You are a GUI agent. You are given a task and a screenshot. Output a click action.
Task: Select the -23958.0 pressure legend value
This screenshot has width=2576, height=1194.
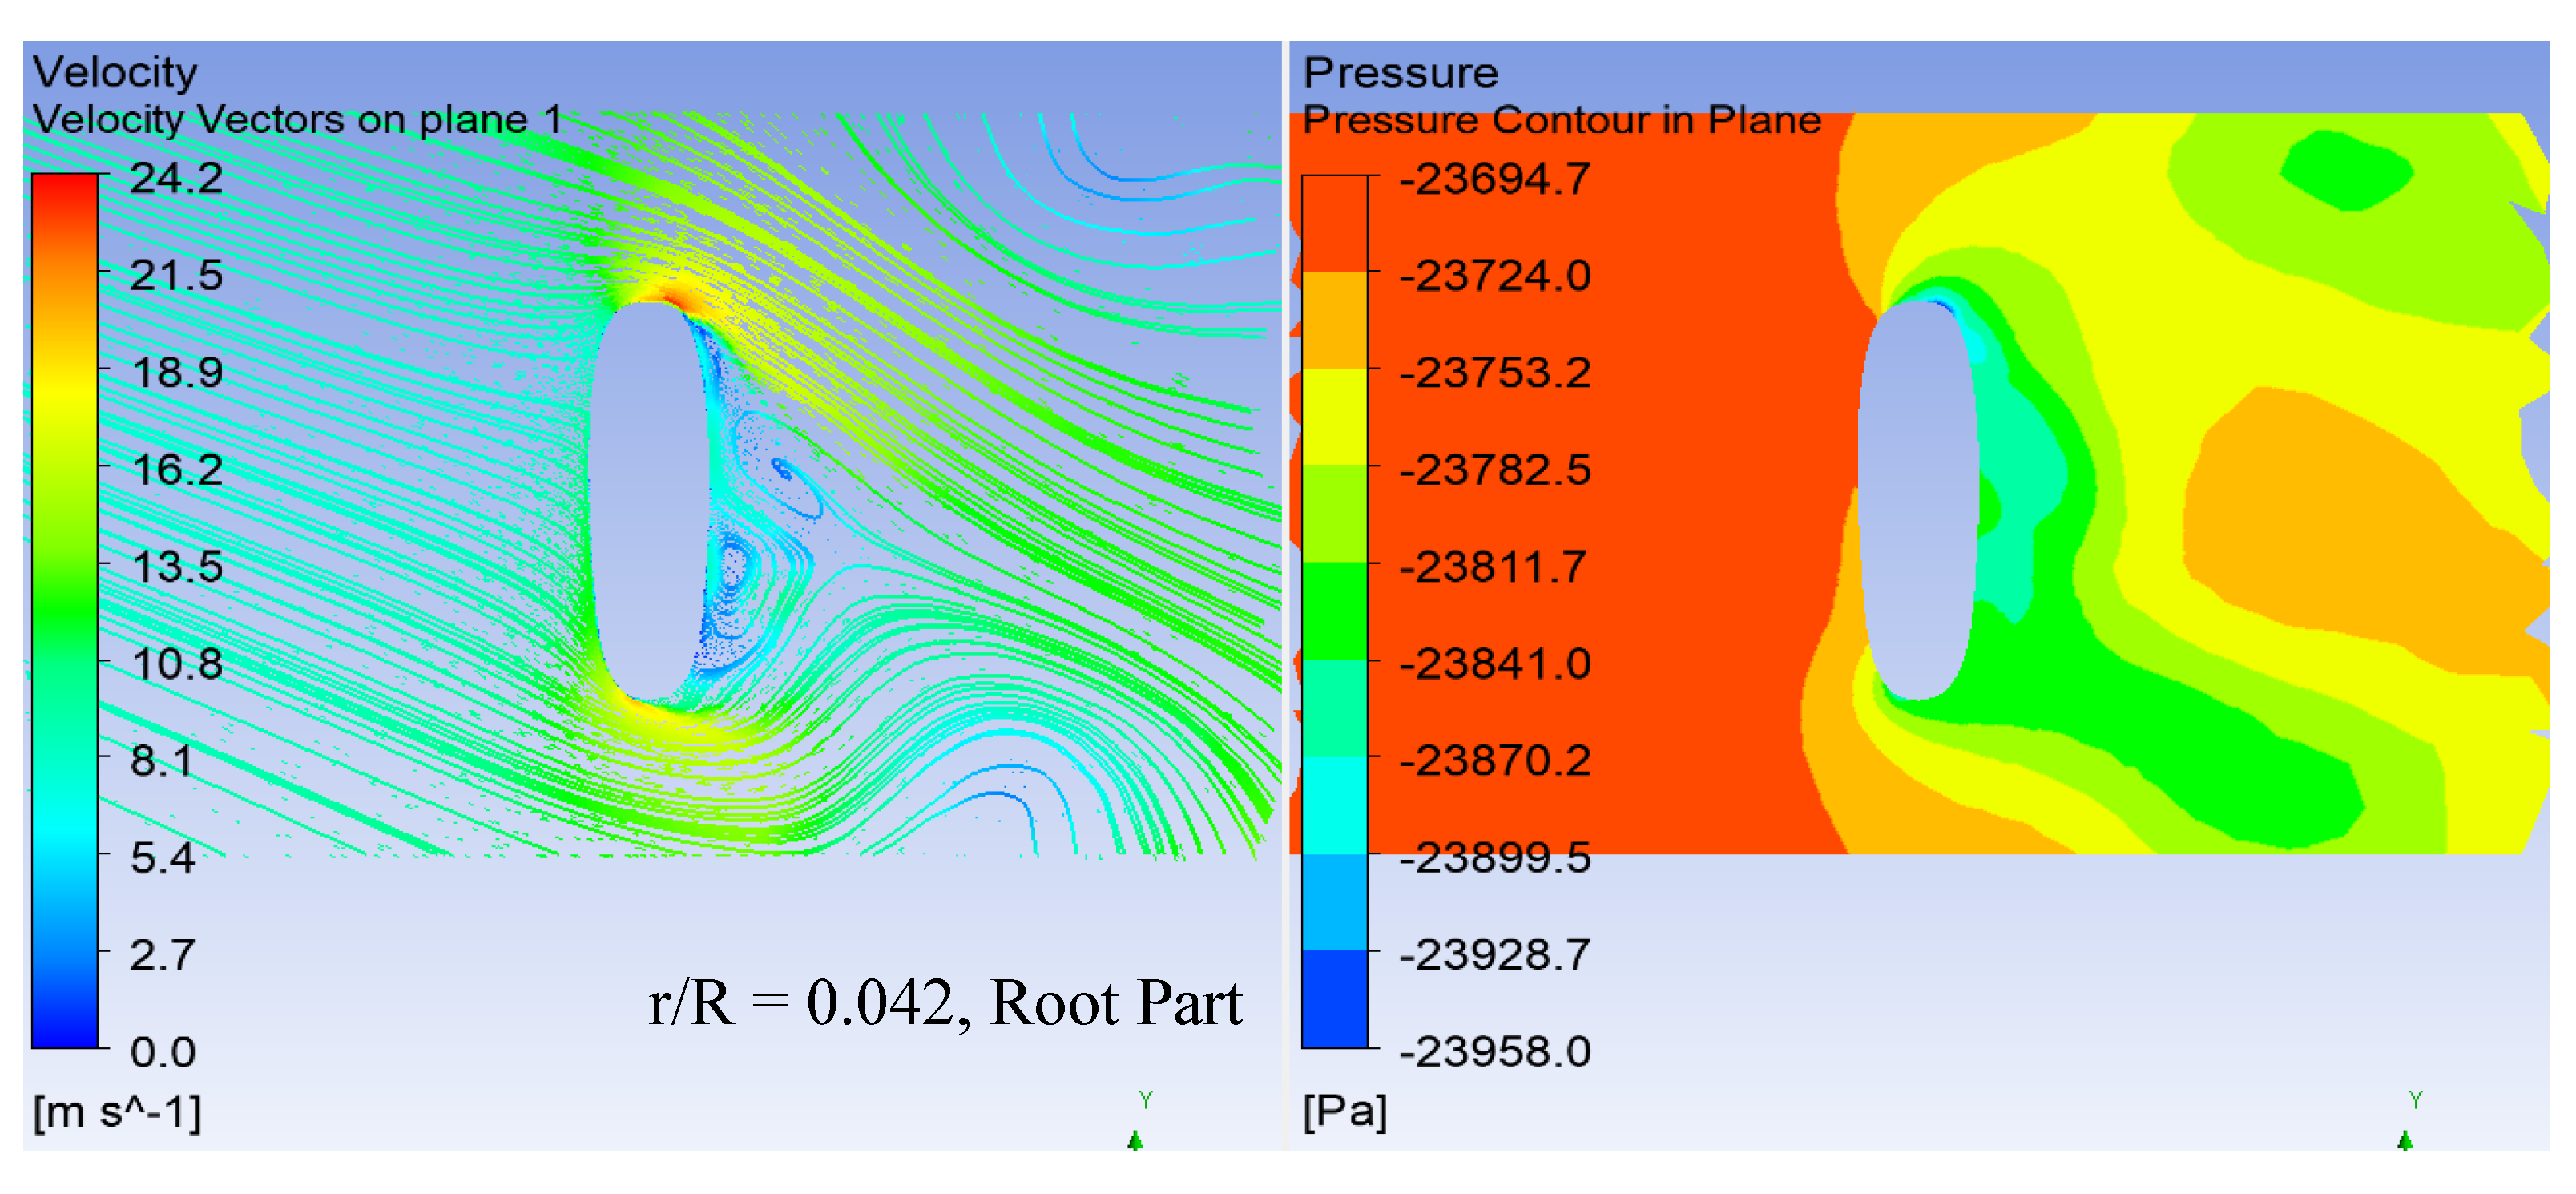click(1495, 1052)
